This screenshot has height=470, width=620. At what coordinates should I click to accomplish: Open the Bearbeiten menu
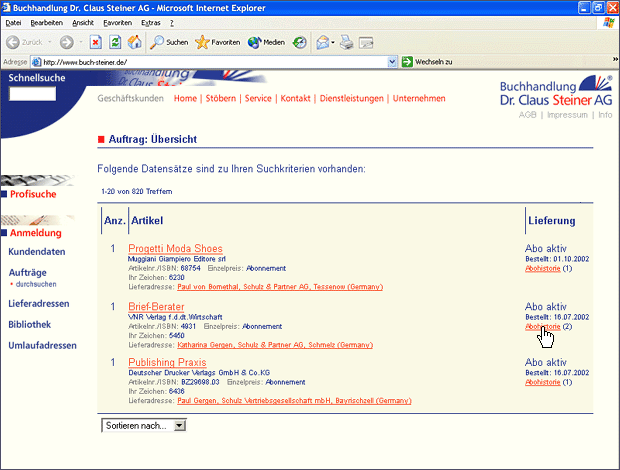[47, 23]
